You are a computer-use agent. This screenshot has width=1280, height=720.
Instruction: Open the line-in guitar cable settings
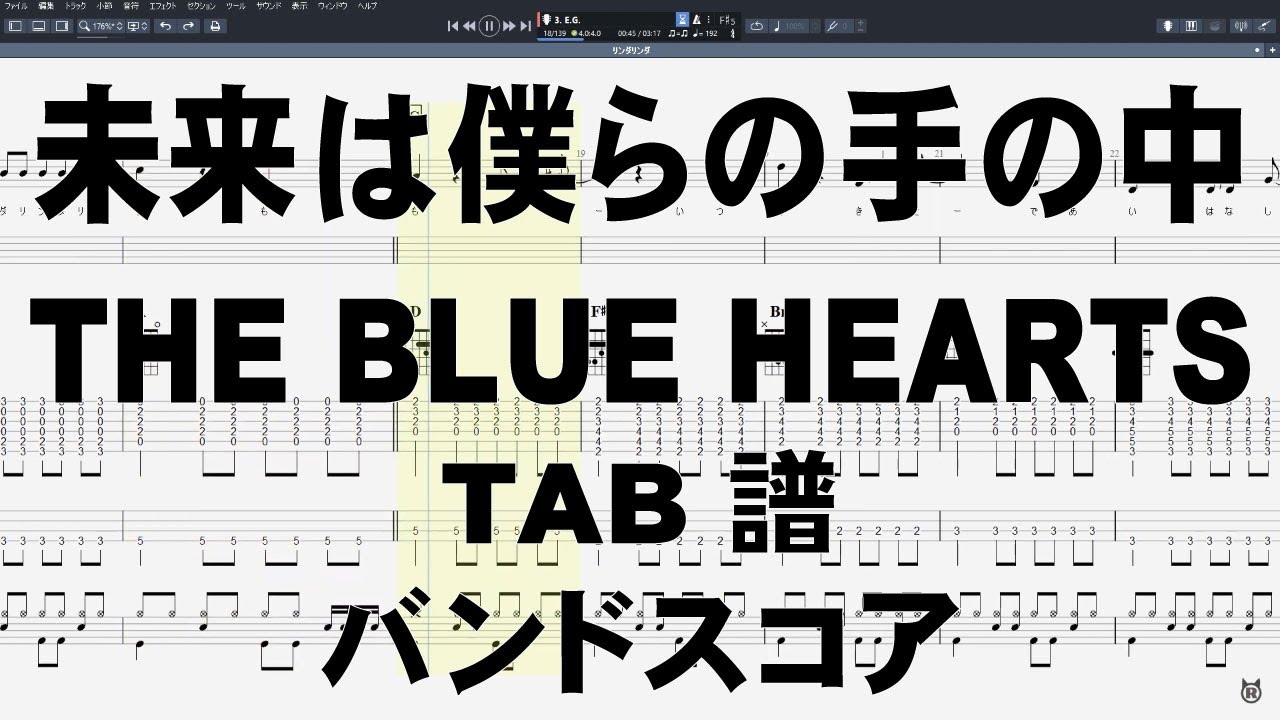pyautogui.click(x=1264, y=26)
